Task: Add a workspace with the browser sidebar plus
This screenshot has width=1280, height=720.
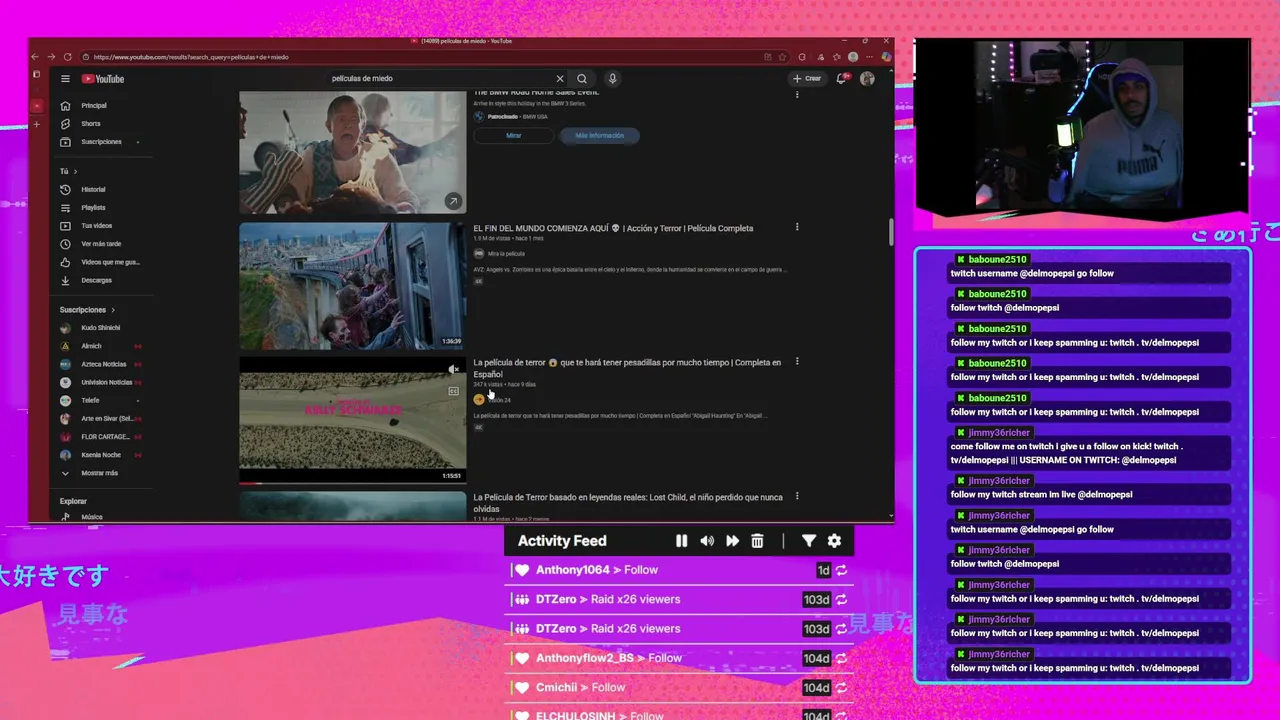Action: click(x=37, y=124)
